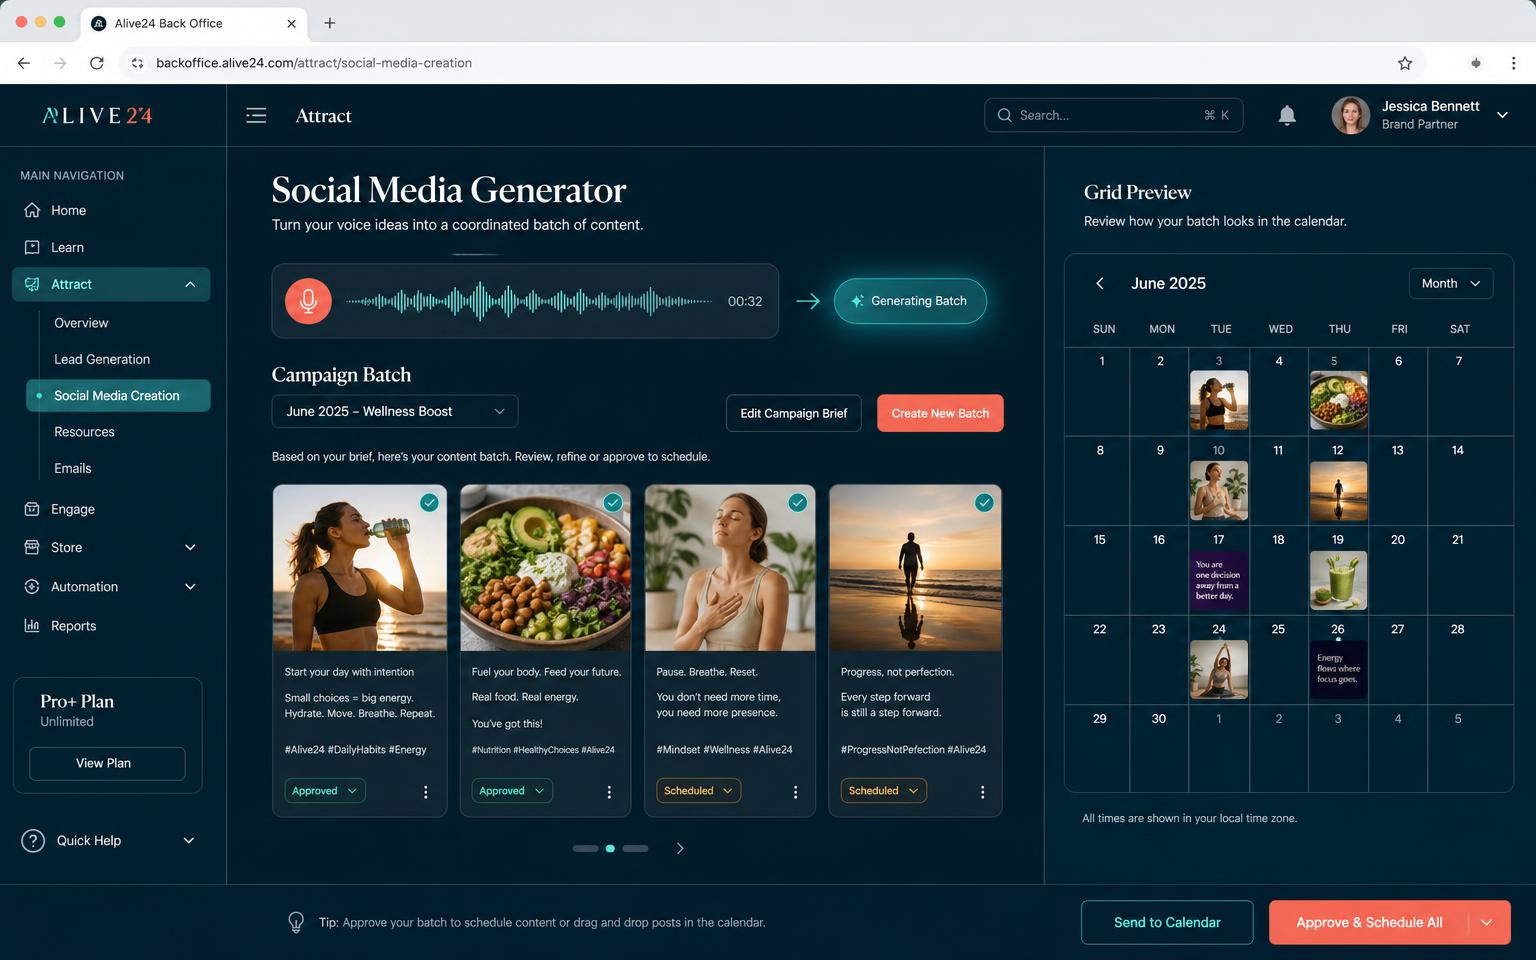
Task: Reload the browser page
Action: (x=96, y=63)
